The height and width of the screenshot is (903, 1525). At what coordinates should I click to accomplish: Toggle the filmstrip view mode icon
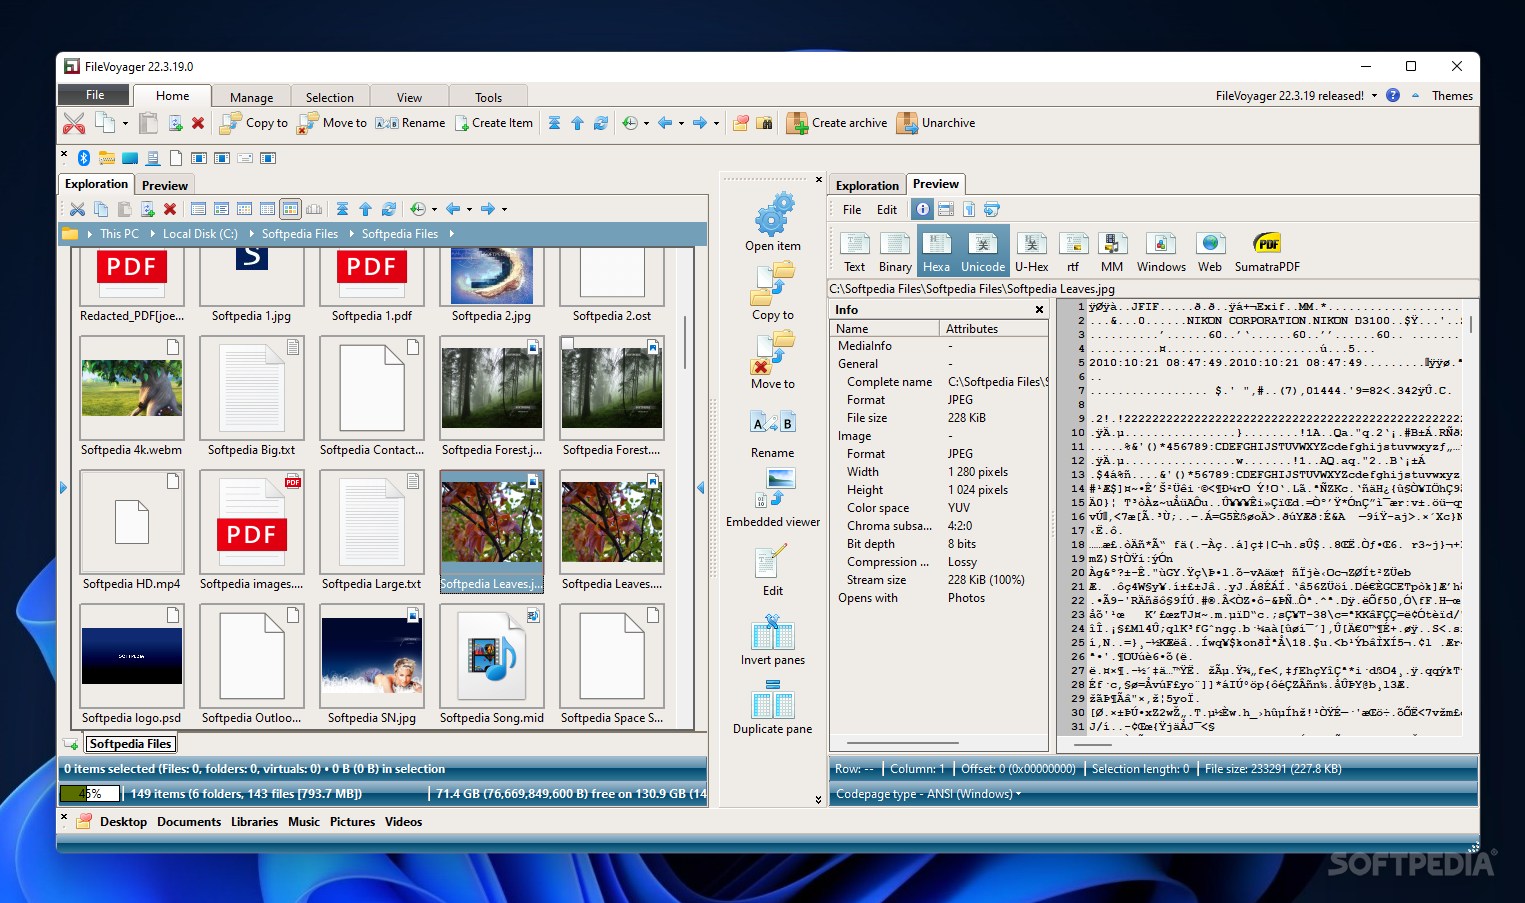(x=314, y=209)
